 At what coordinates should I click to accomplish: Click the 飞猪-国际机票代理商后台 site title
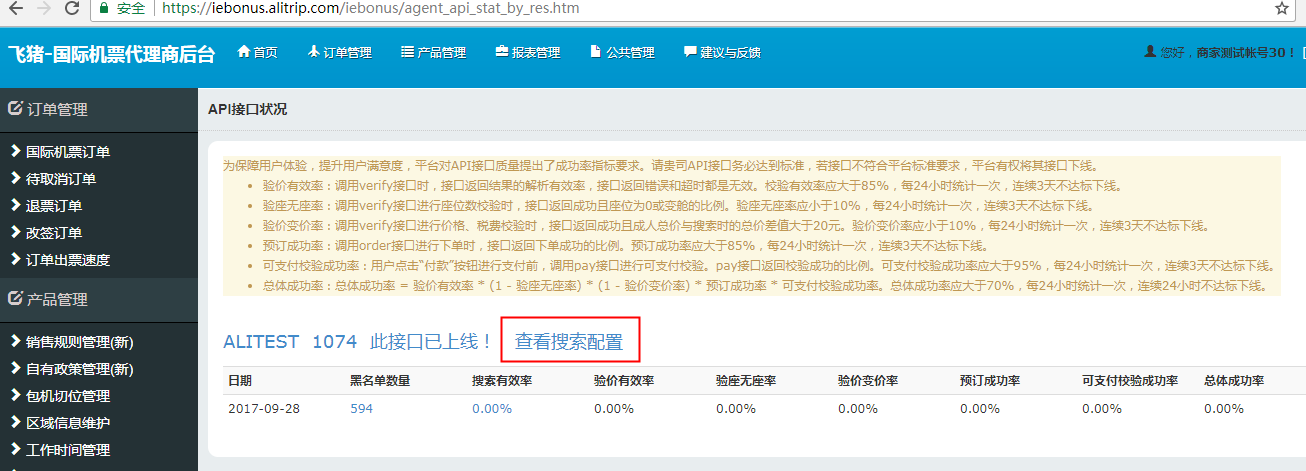[111, 54]
